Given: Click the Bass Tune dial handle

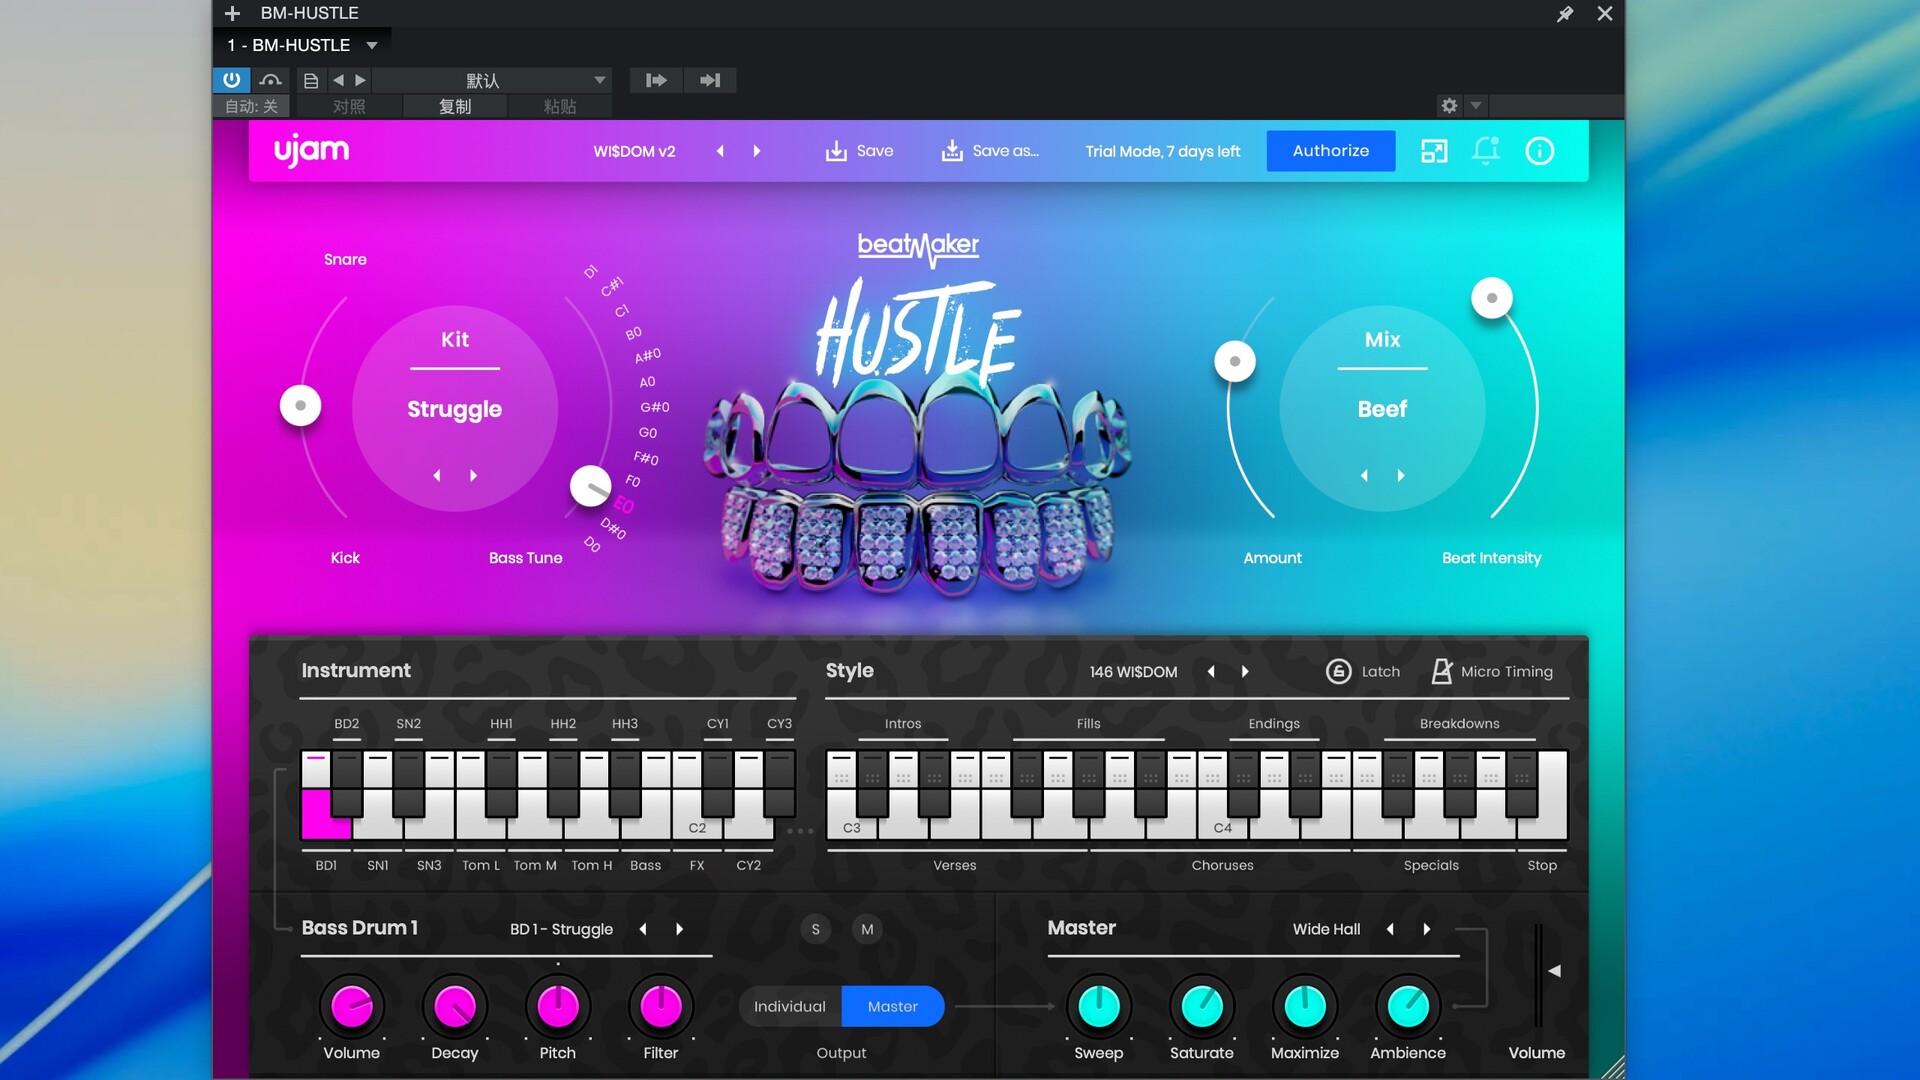Looking at the screenshot, I should pos(590,486).
